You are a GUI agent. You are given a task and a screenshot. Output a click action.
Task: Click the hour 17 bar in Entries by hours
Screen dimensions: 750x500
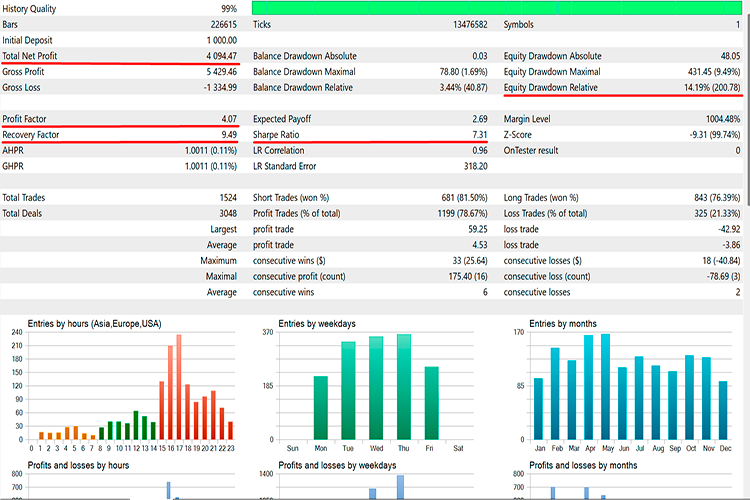click(x=179, y=387)
